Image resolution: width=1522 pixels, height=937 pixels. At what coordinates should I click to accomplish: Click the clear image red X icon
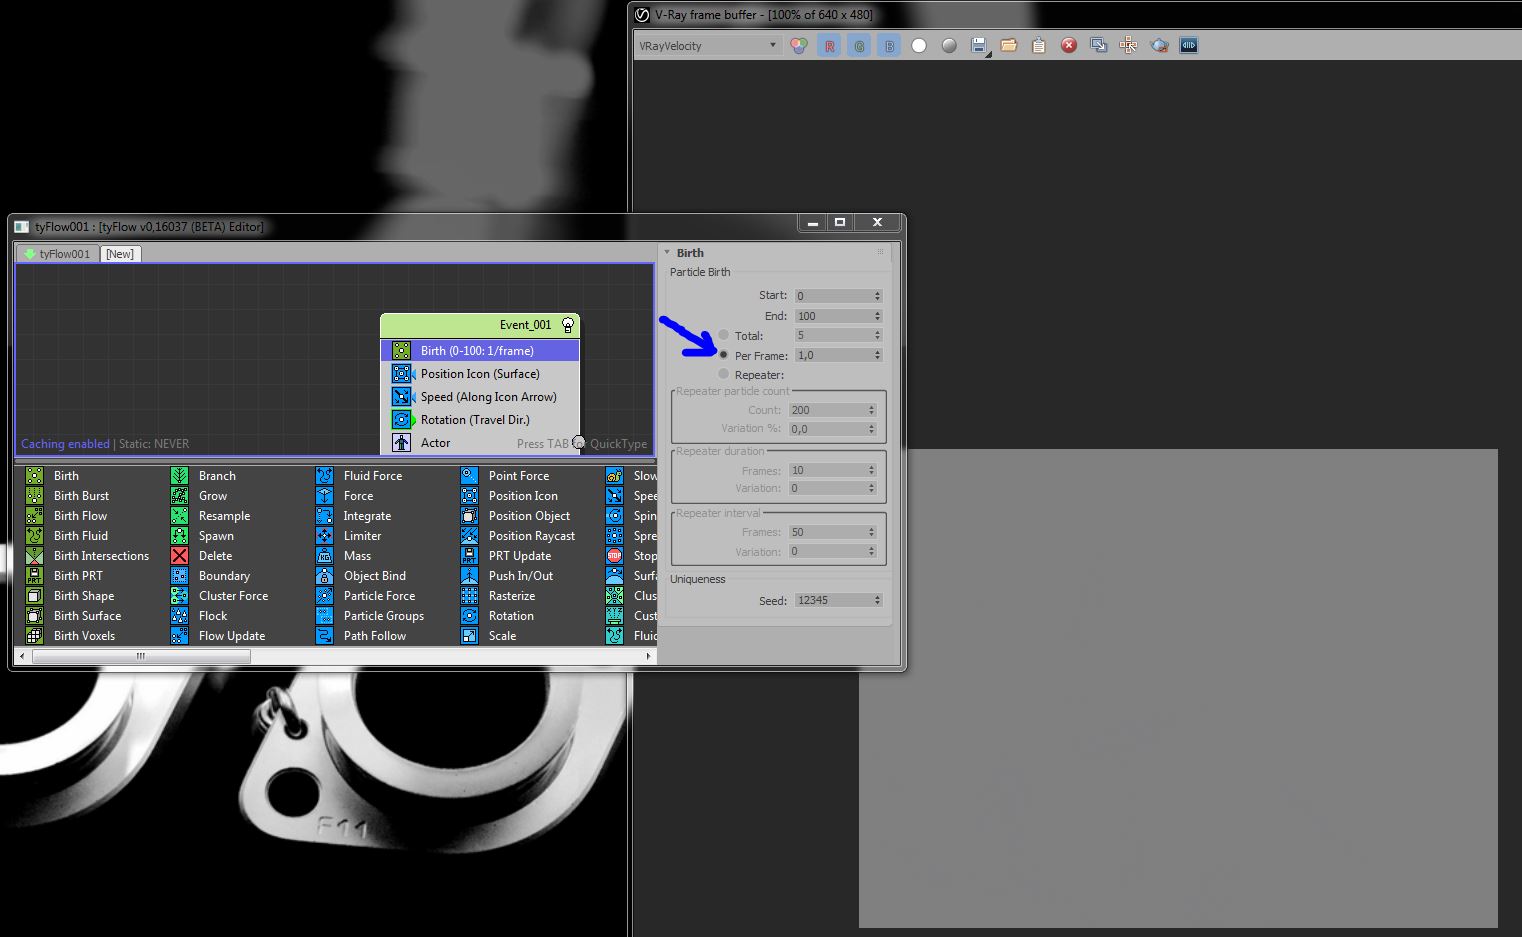coord(1069,45)
